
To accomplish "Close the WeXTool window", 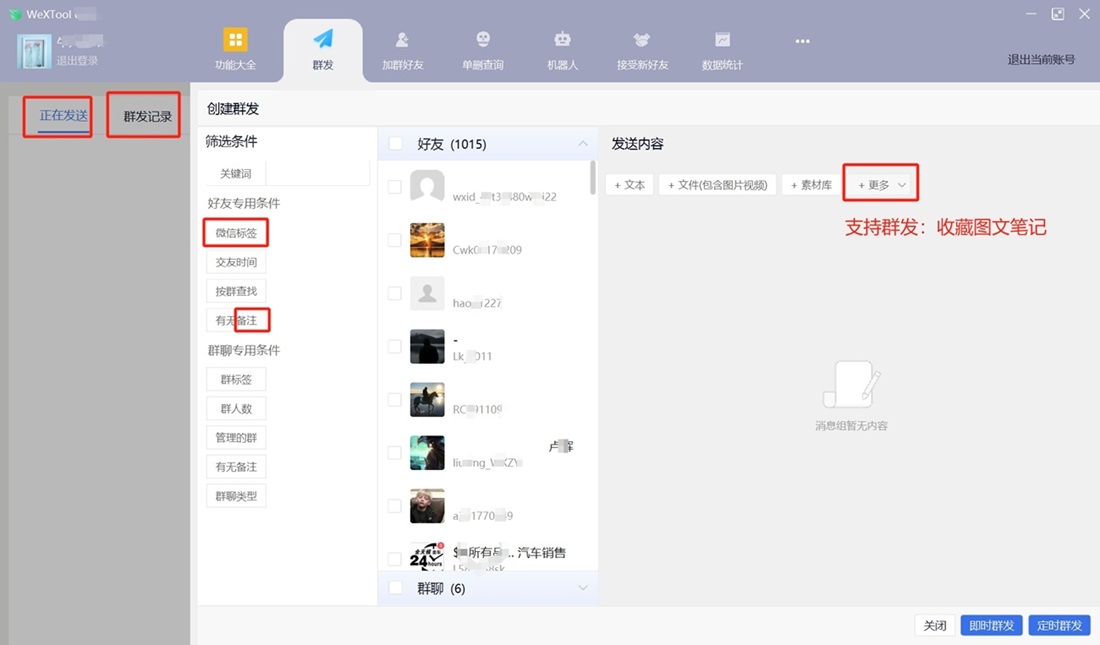I will click(x=1084, y=14).
